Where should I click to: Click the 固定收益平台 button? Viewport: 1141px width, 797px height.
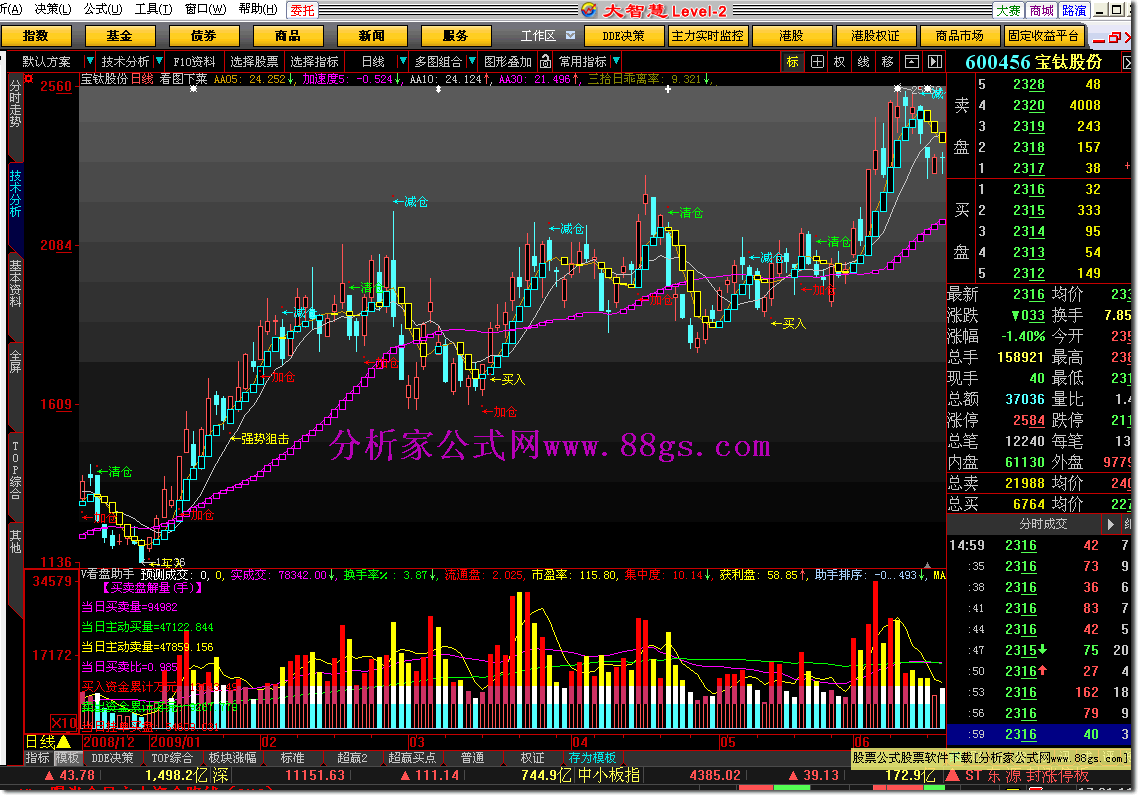[1043, 36]
